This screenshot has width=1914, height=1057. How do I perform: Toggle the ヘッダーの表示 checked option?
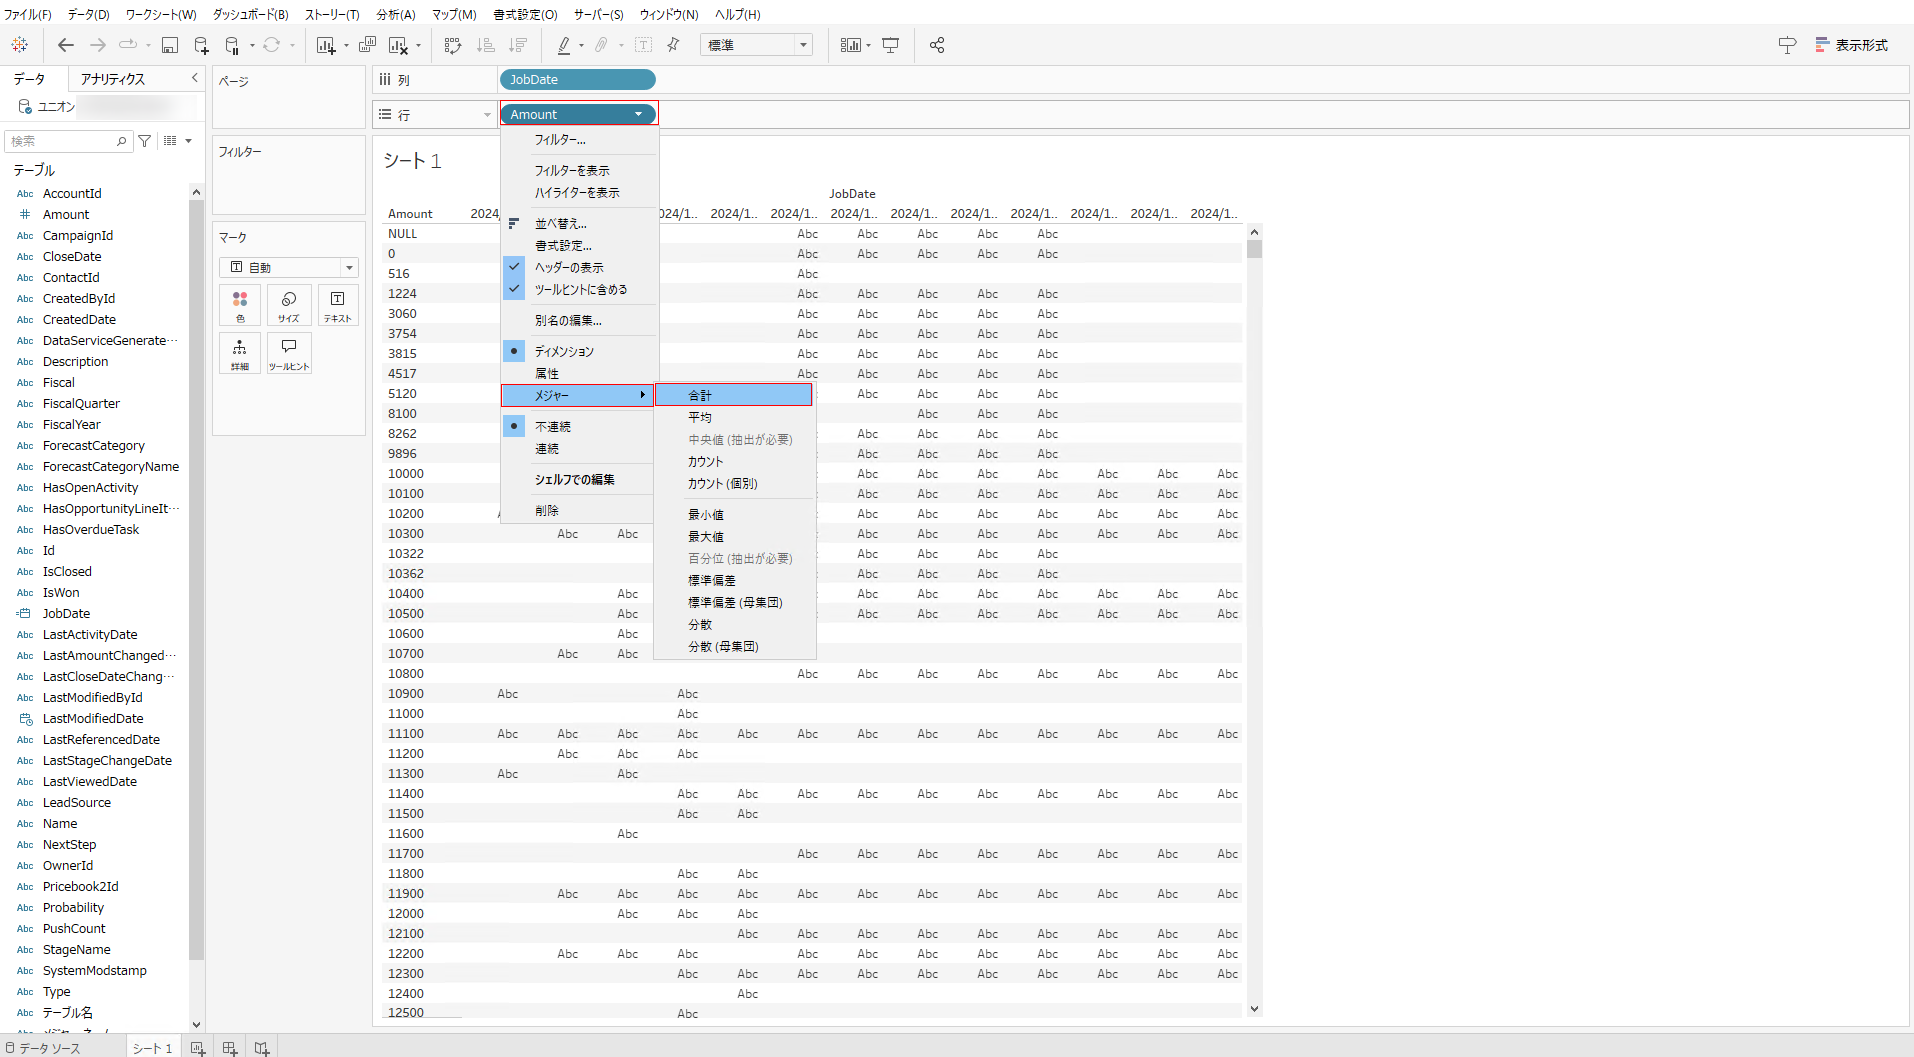569,267
